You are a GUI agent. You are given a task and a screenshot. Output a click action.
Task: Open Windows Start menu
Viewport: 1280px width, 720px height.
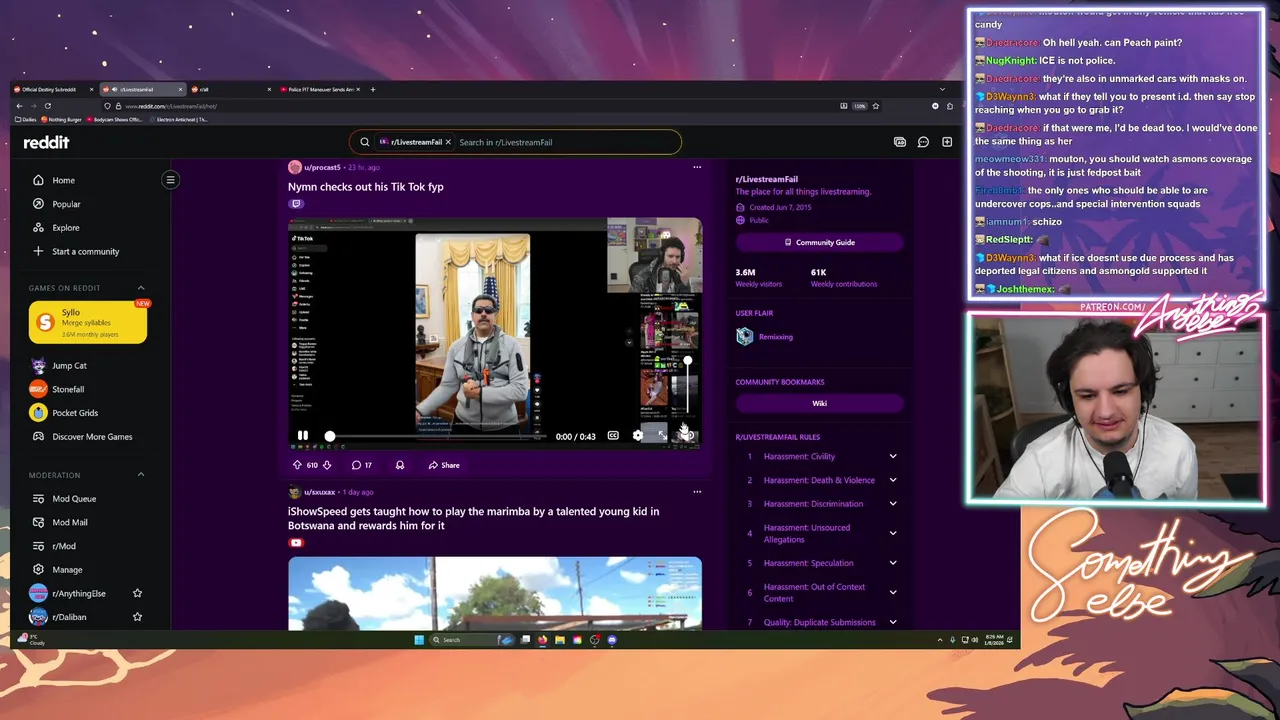click(419, 640)
